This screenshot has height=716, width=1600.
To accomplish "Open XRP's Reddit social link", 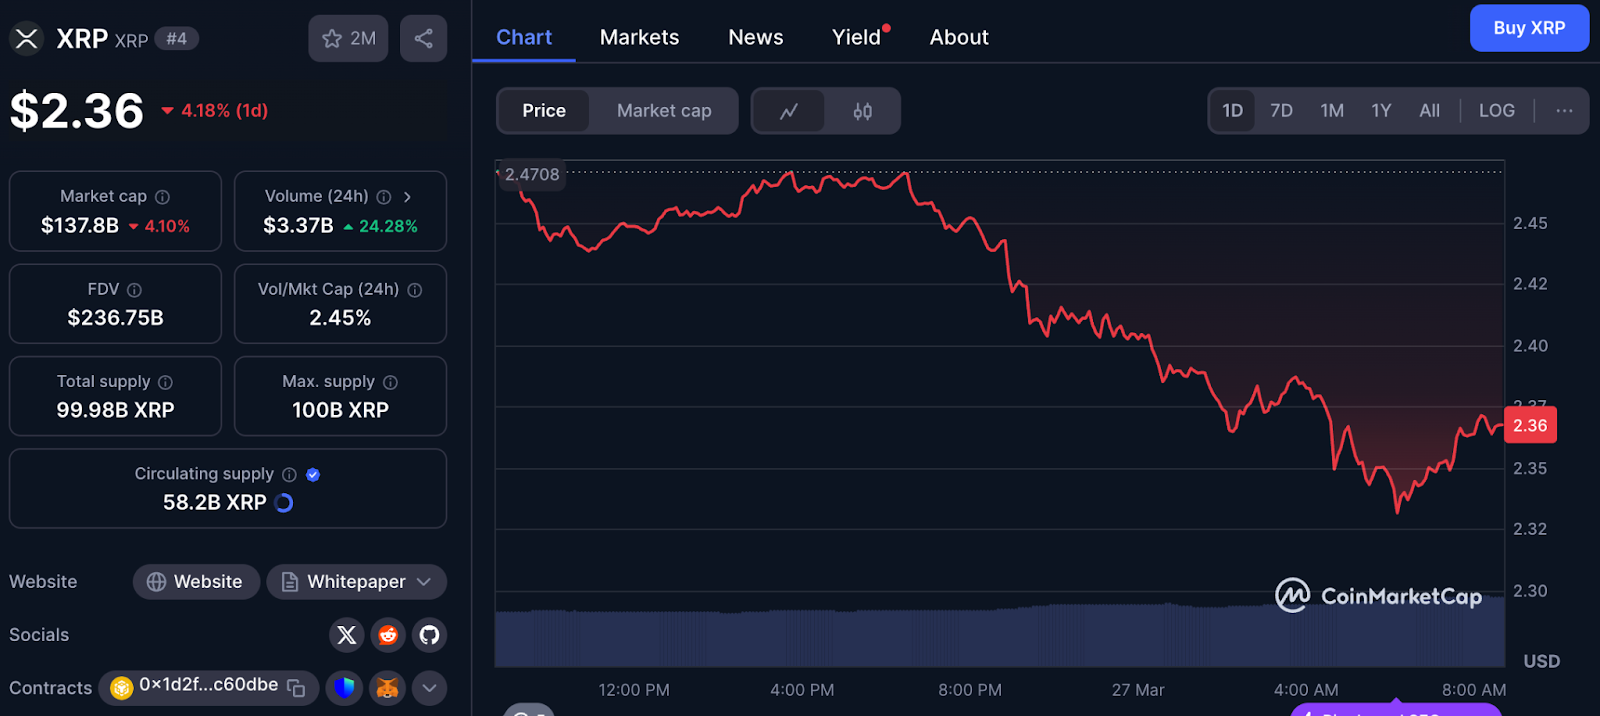I will (388, 635).
